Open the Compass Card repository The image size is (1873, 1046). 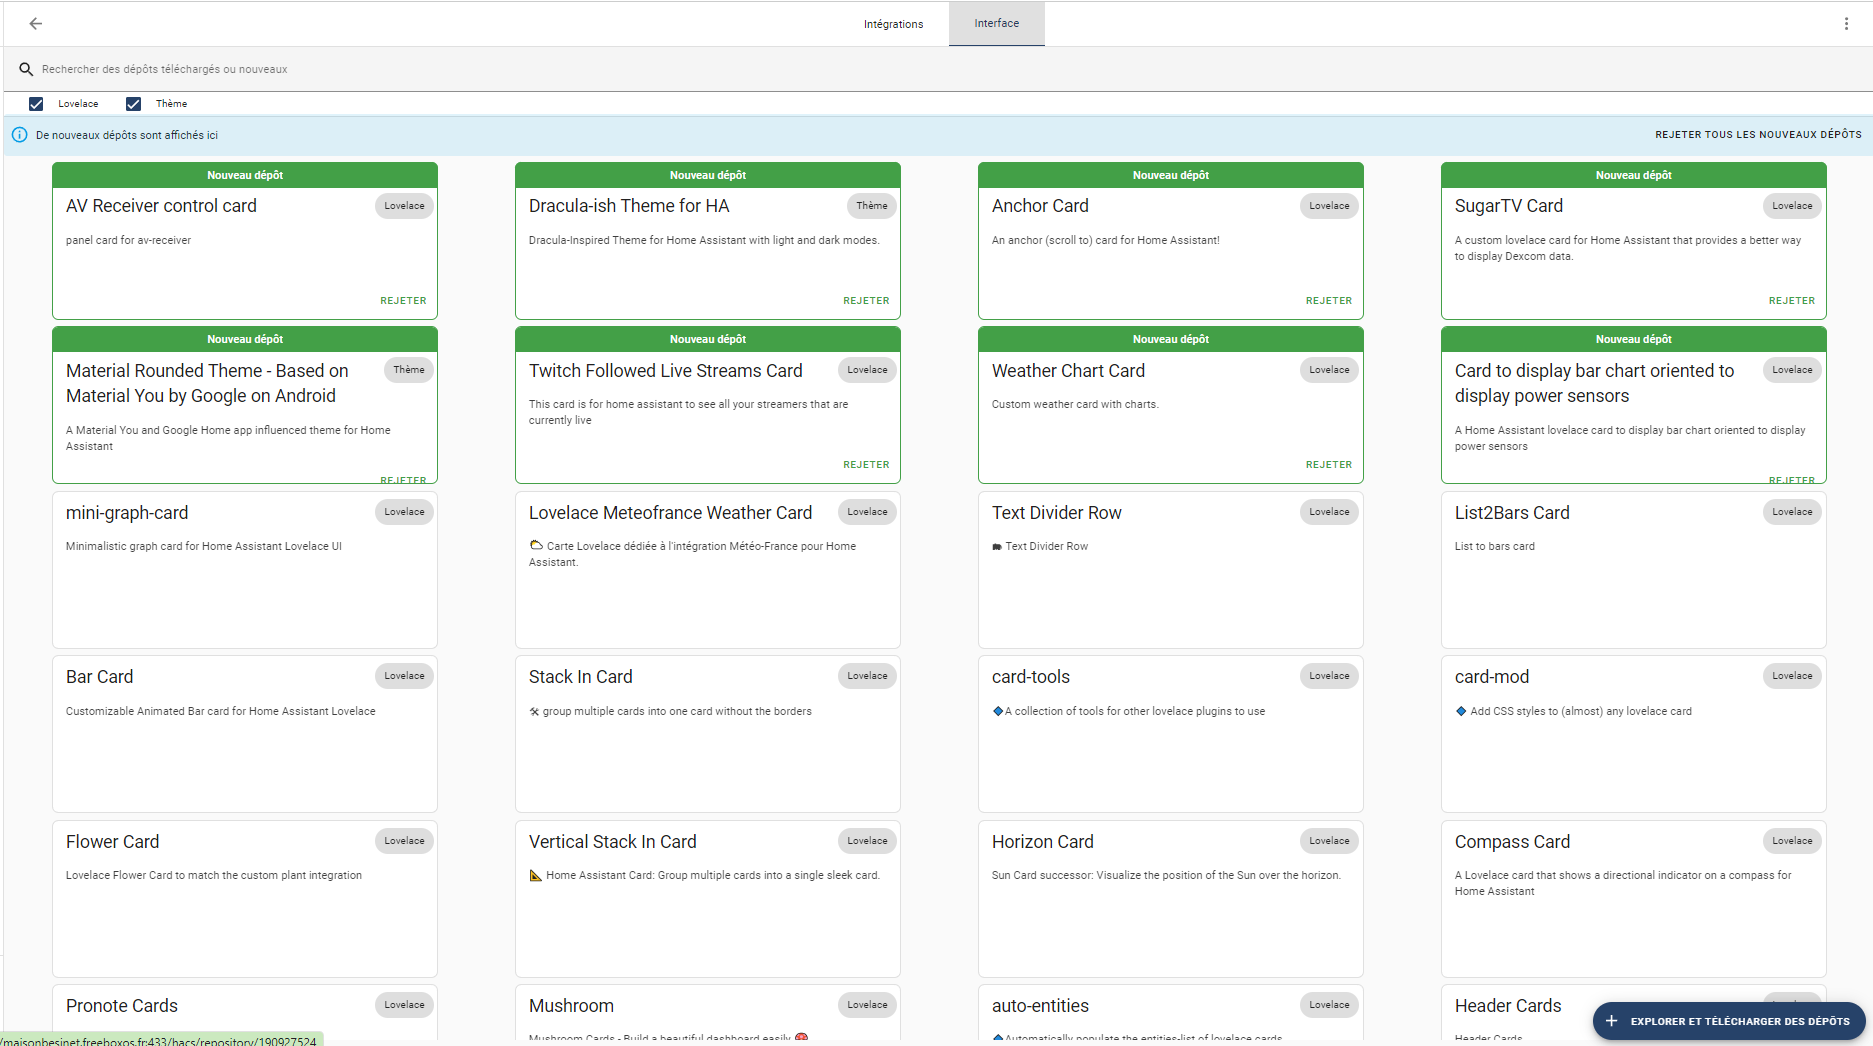pos(1634,899)
